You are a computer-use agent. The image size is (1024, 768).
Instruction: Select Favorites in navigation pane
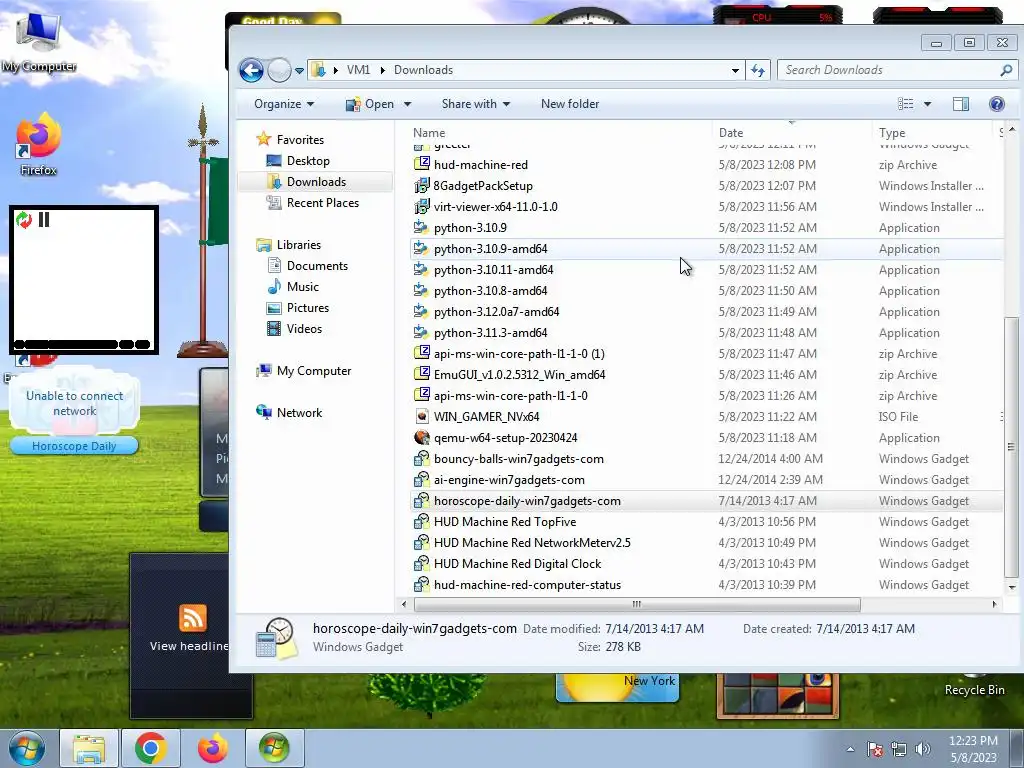(300, 140)
